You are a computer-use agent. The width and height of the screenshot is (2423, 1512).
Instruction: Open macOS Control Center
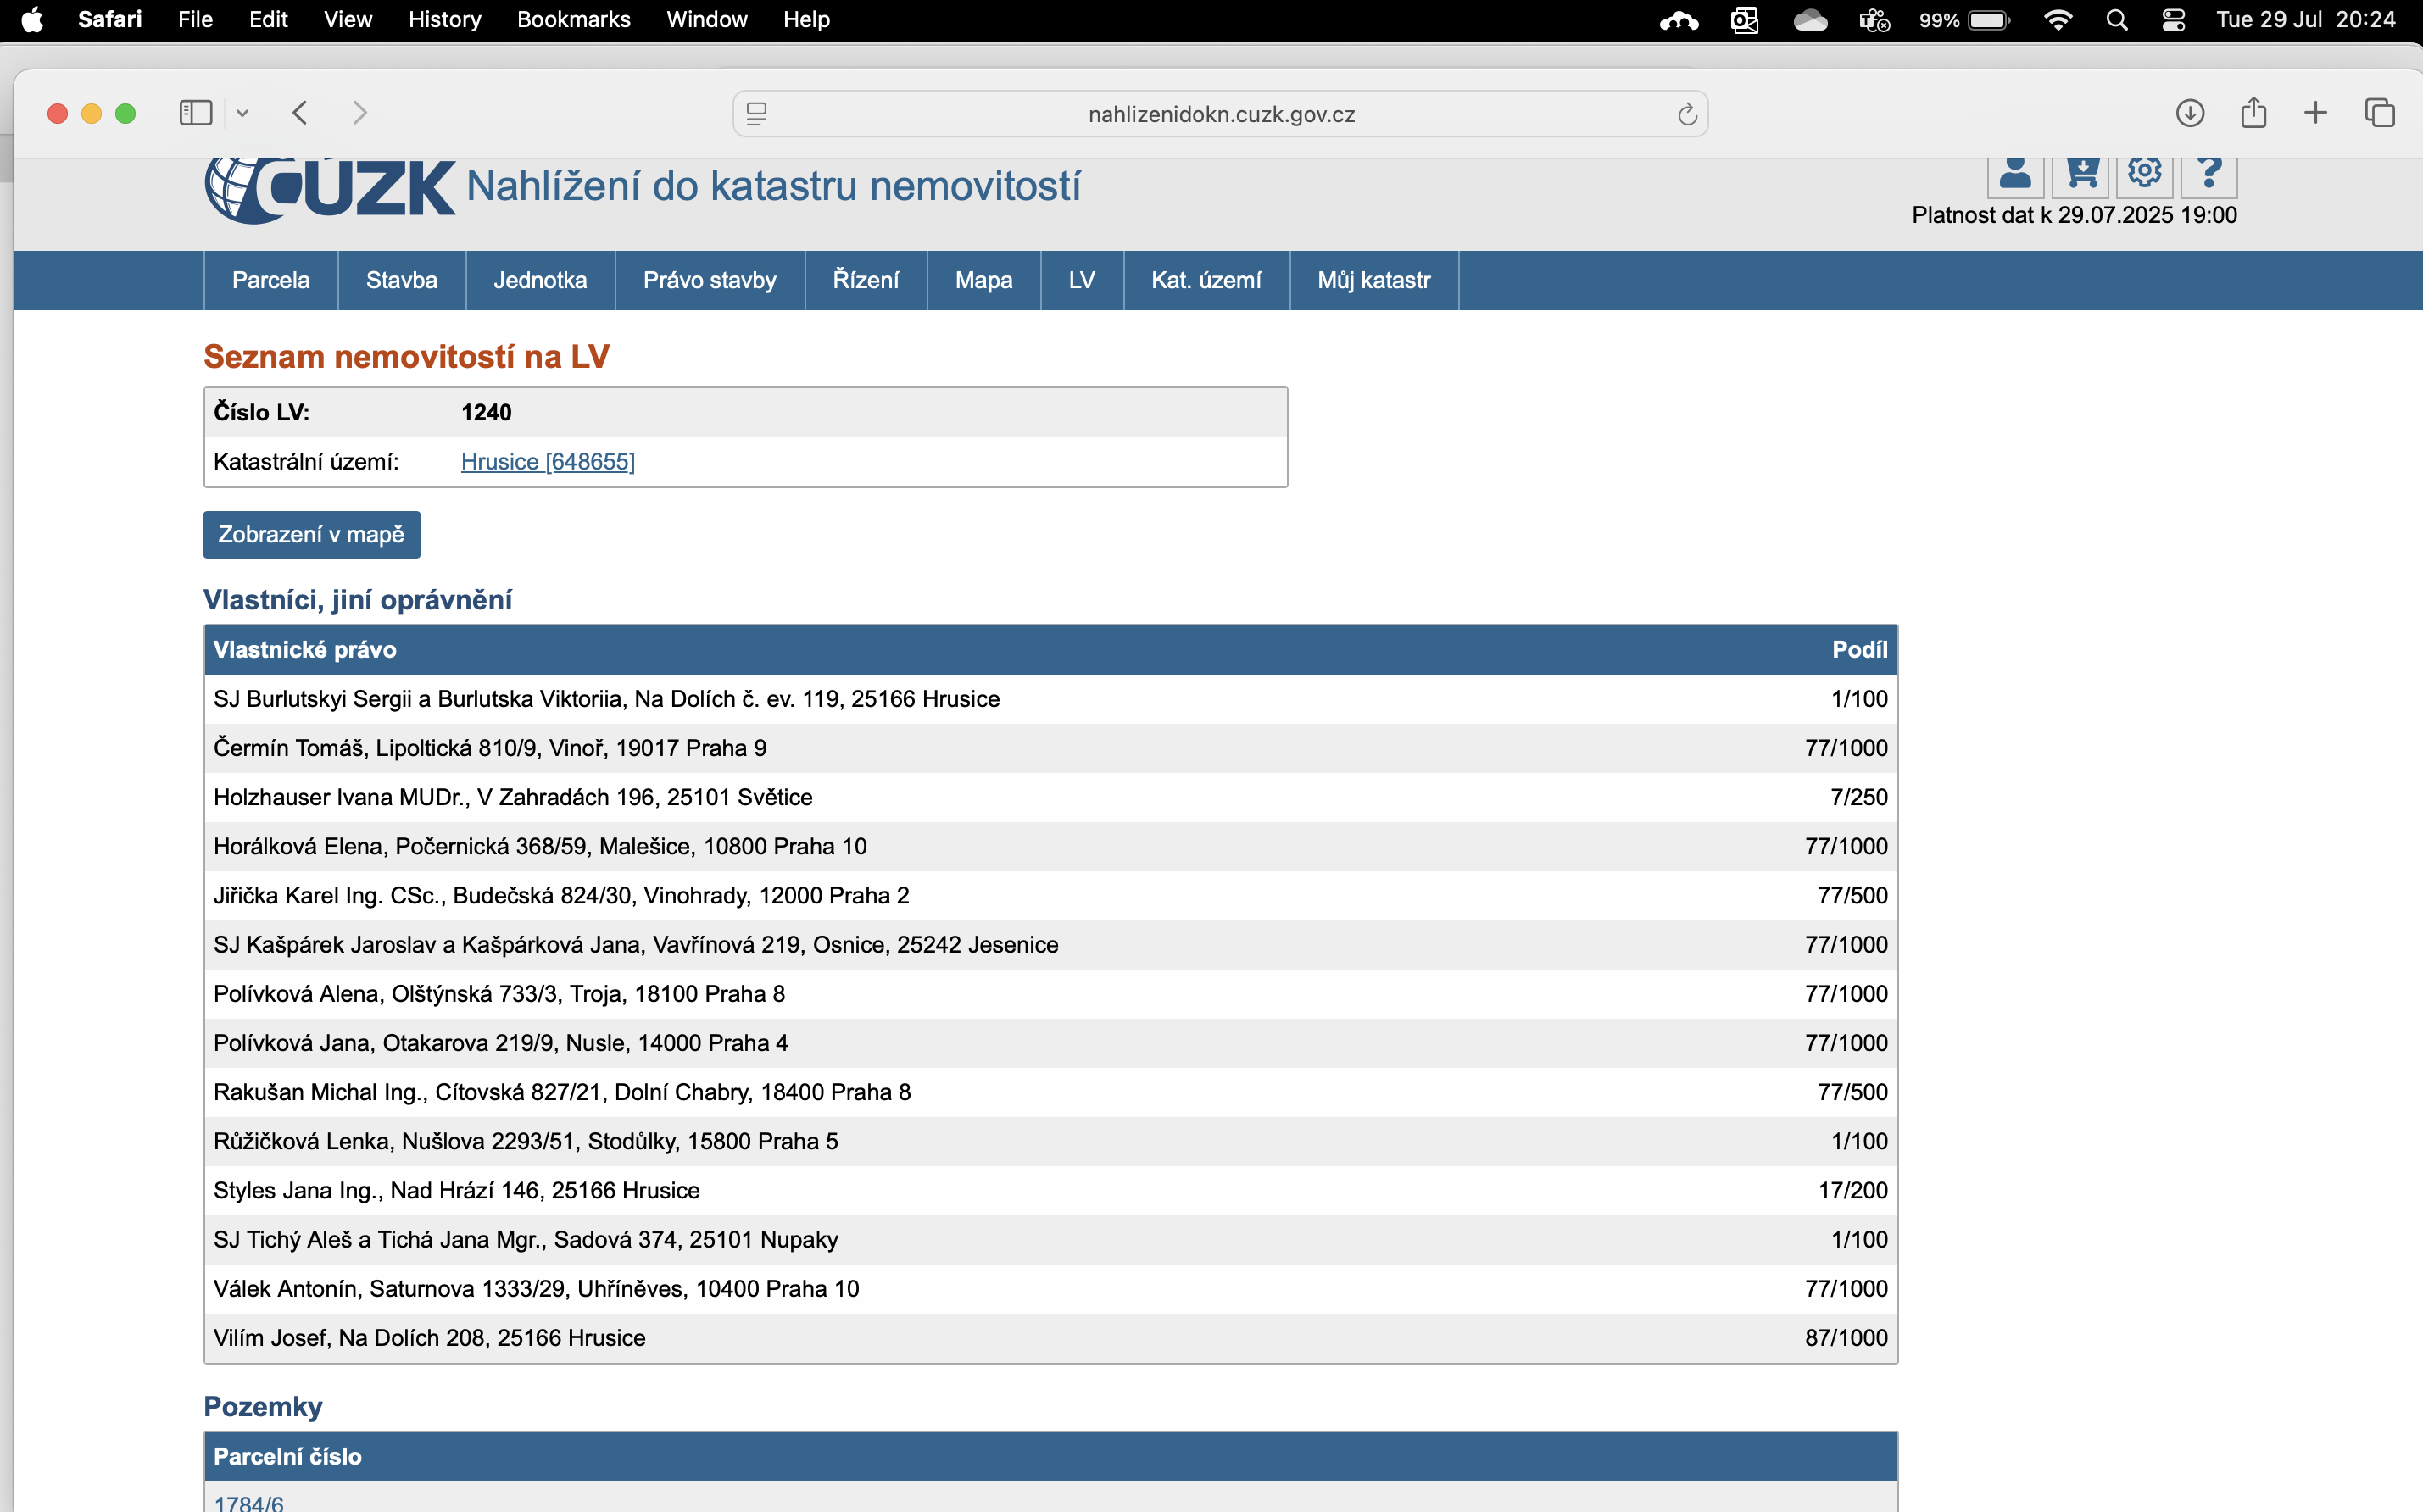coord(2172,20)
